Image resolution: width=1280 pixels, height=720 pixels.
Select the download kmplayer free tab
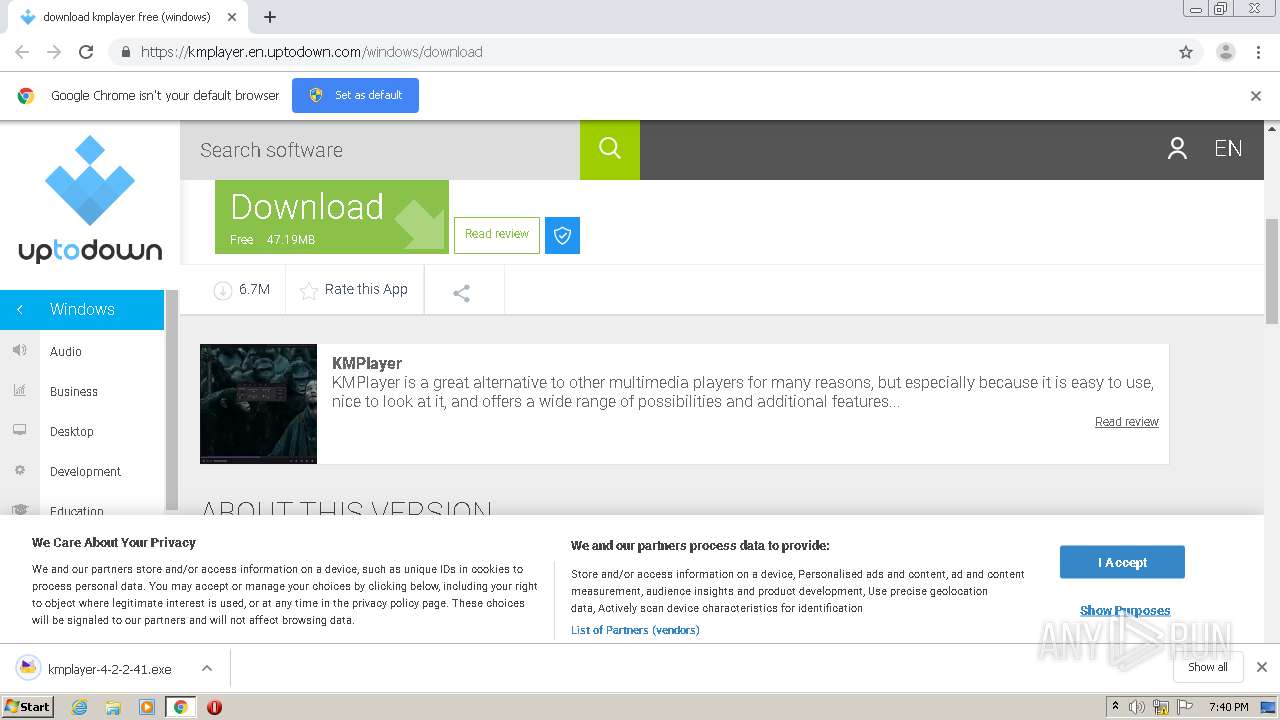128,17
